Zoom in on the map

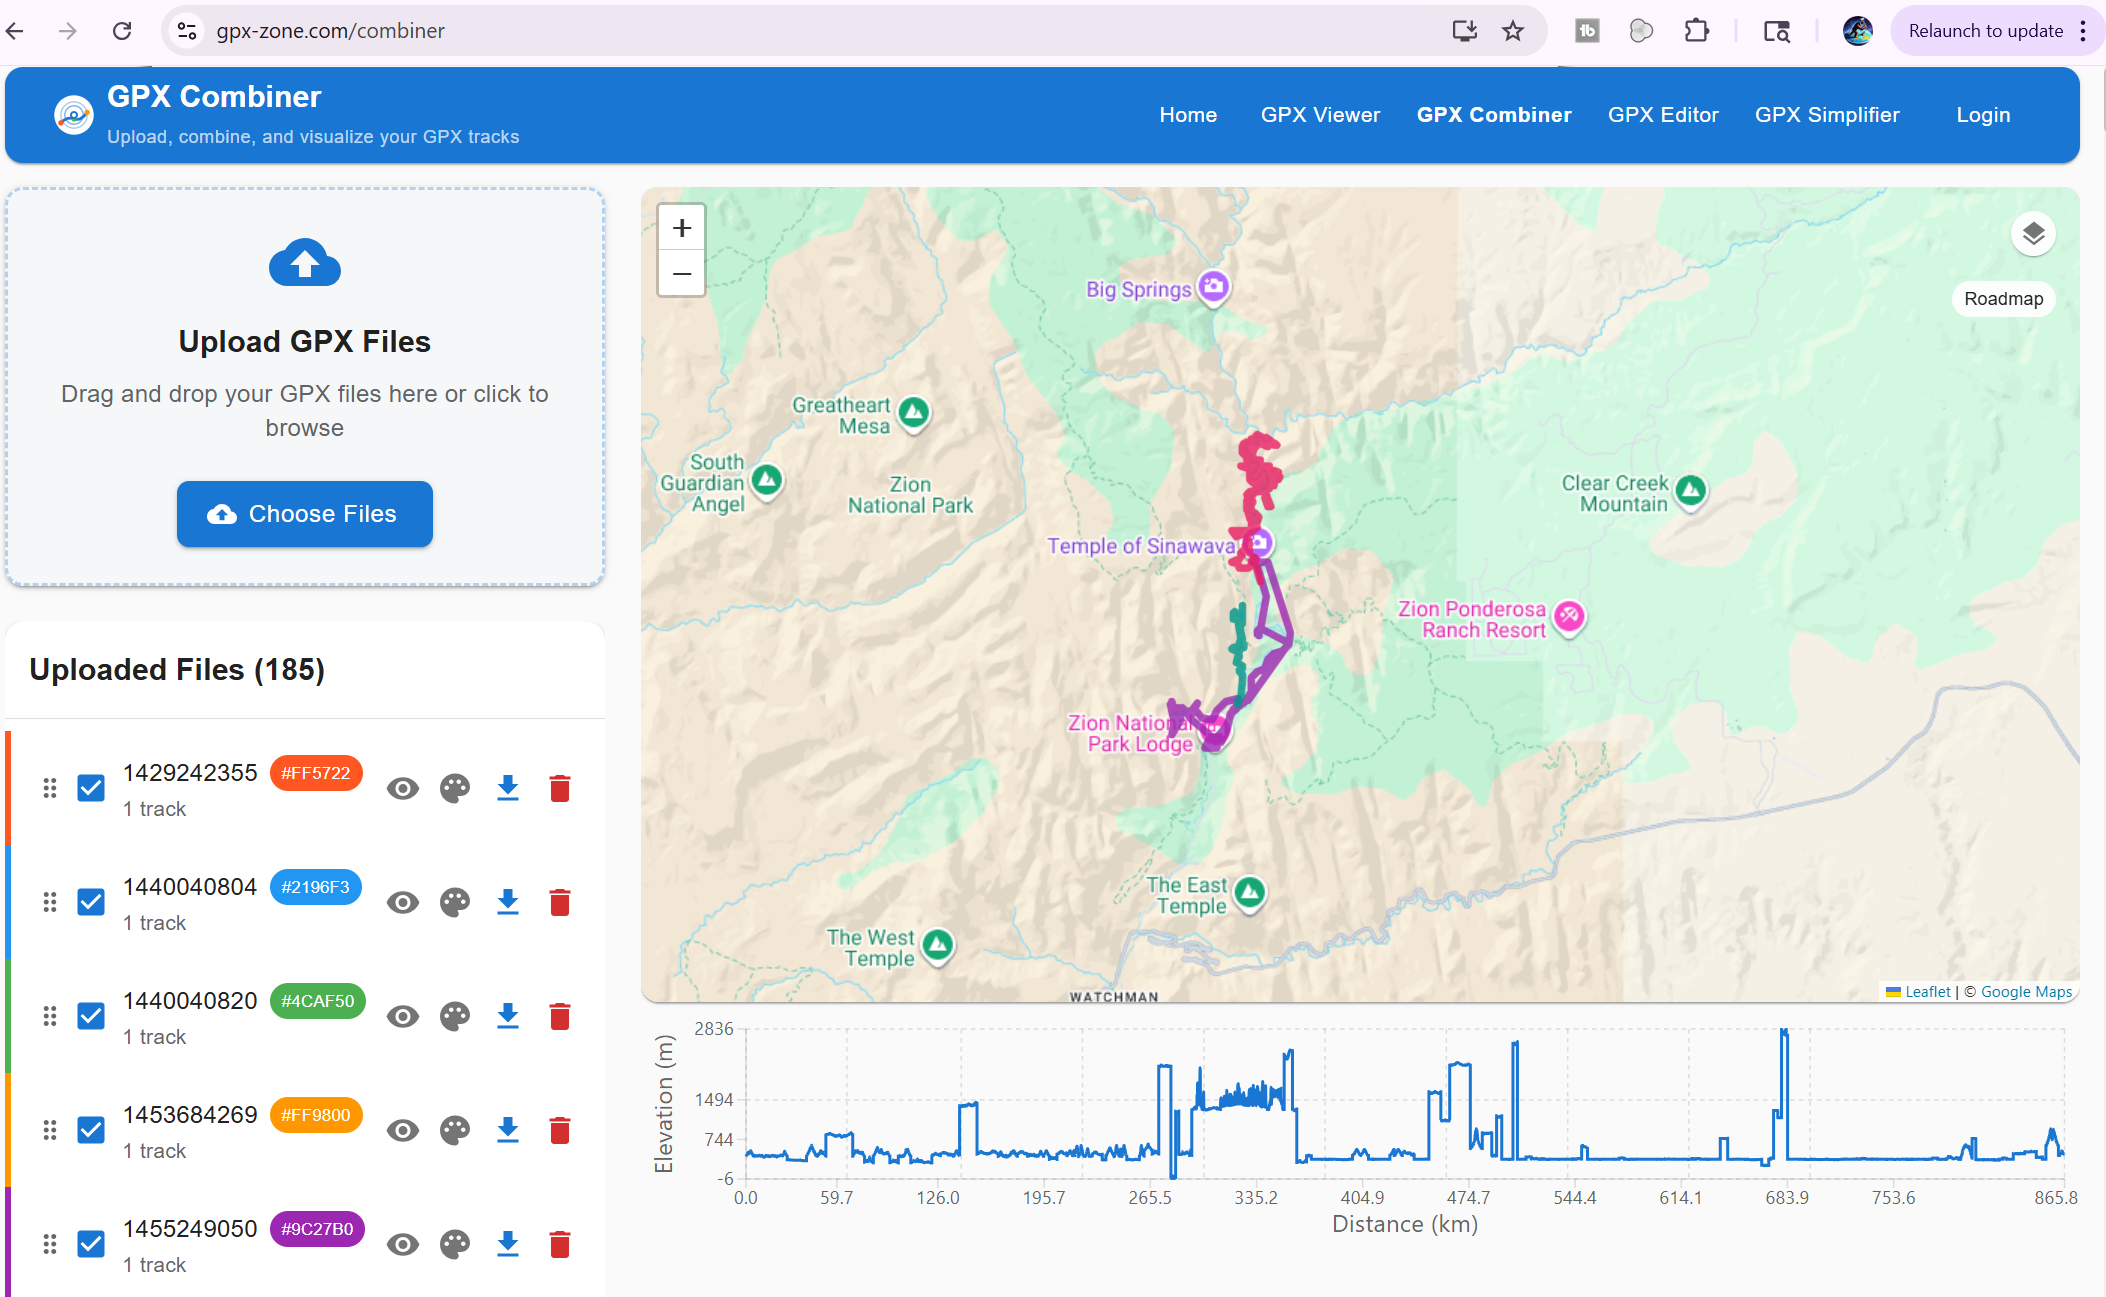[x=682, y=228]
